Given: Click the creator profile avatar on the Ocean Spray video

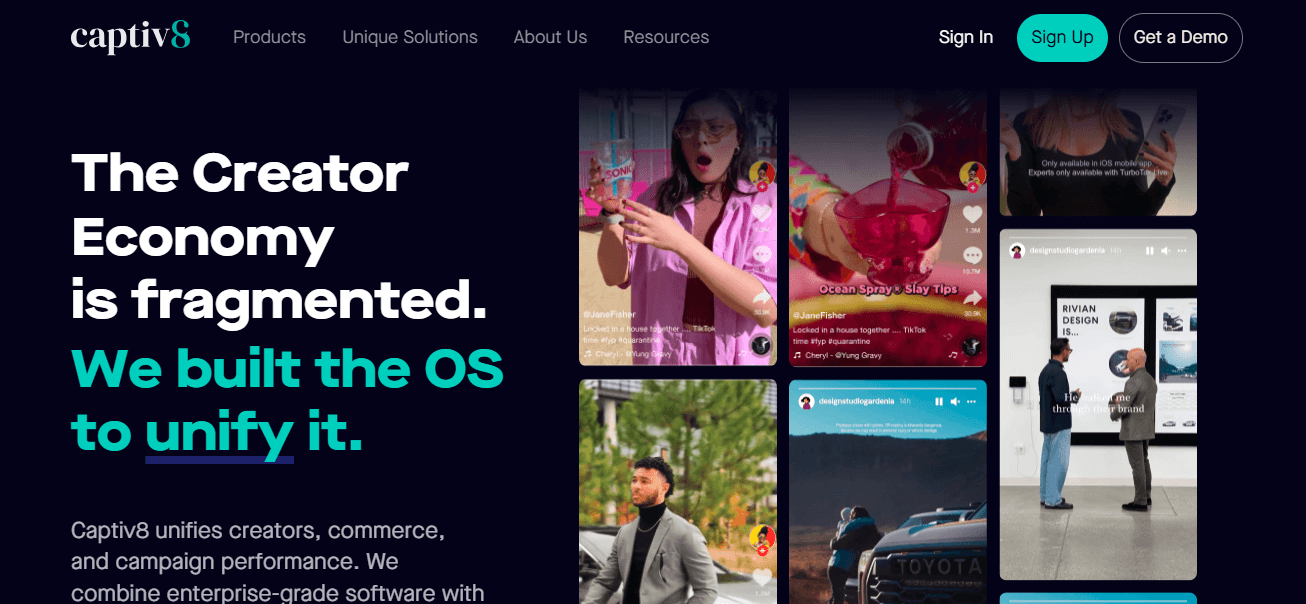Looking at the screenshot, I should pos(972,175).
